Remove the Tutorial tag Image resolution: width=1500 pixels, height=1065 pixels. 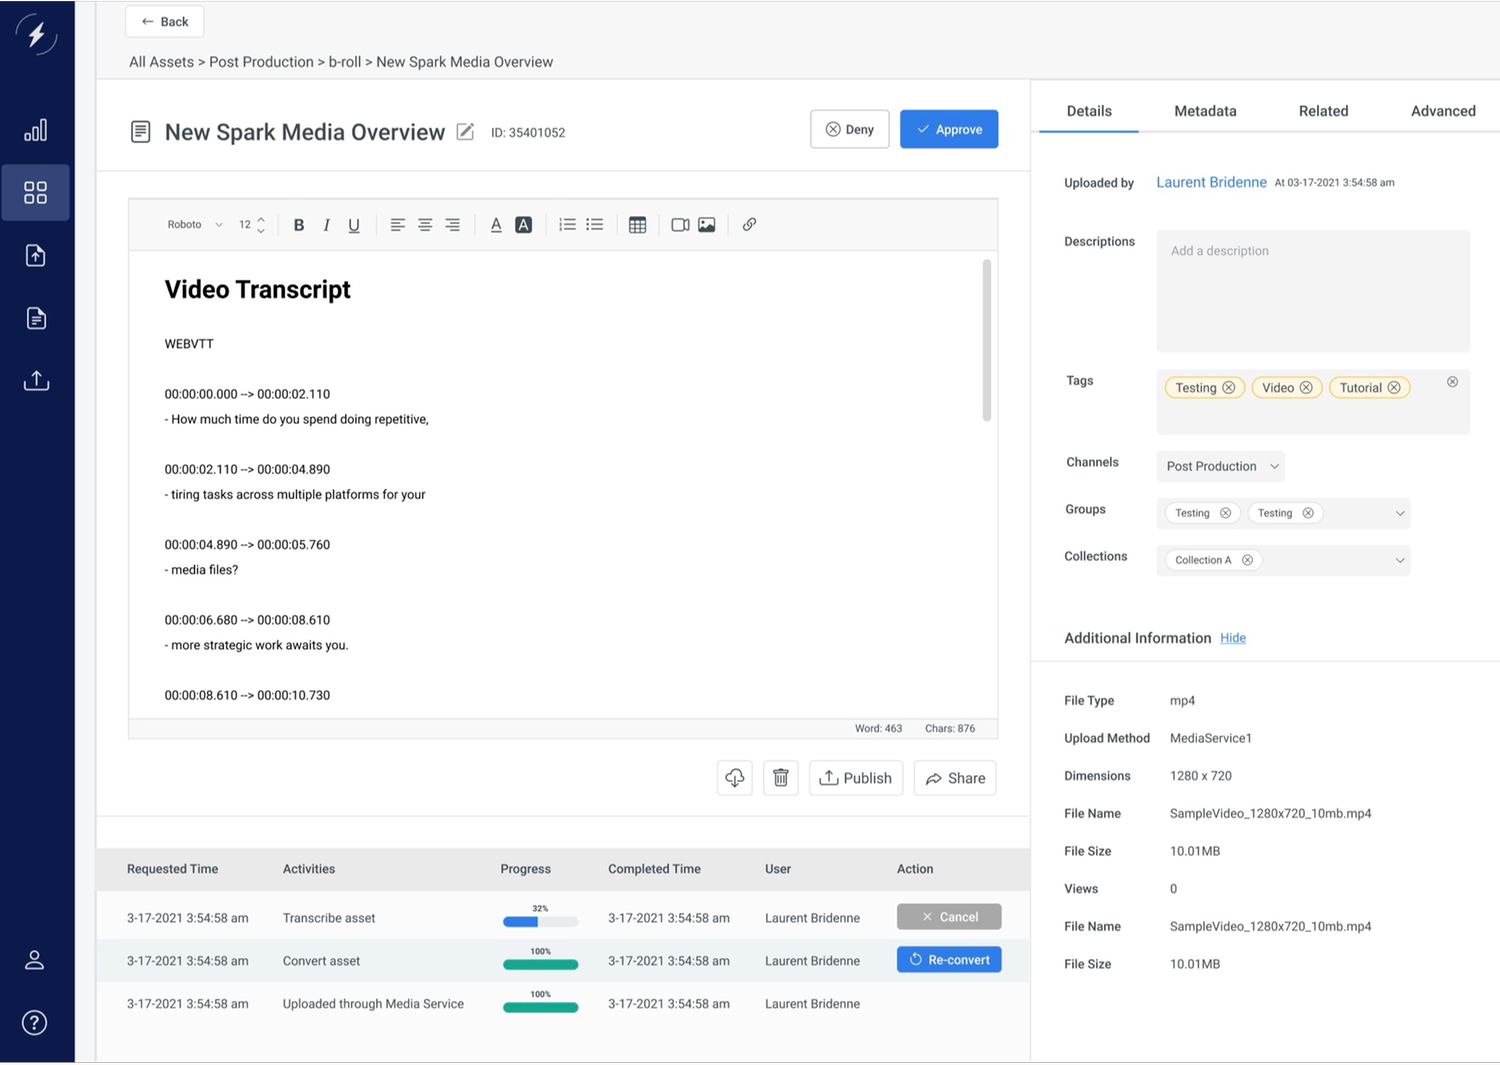tap(1394, 388)
